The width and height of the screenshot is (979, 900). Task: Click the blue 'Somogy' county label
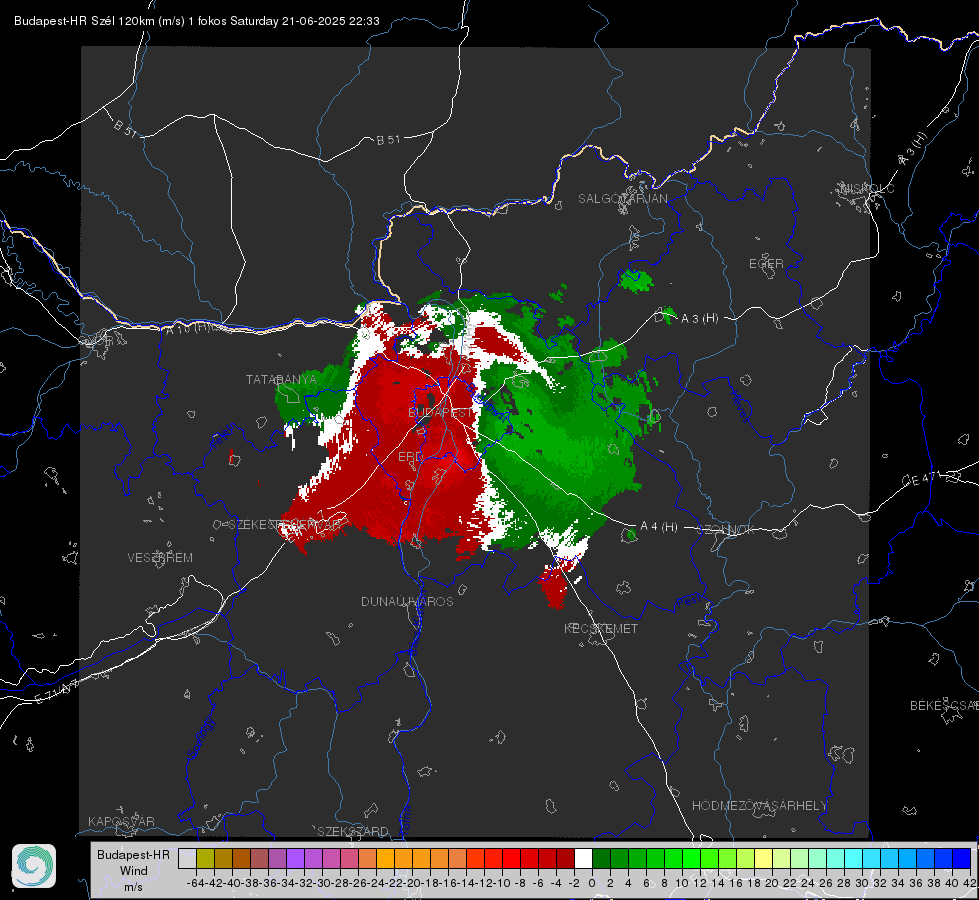pos(200,738)
